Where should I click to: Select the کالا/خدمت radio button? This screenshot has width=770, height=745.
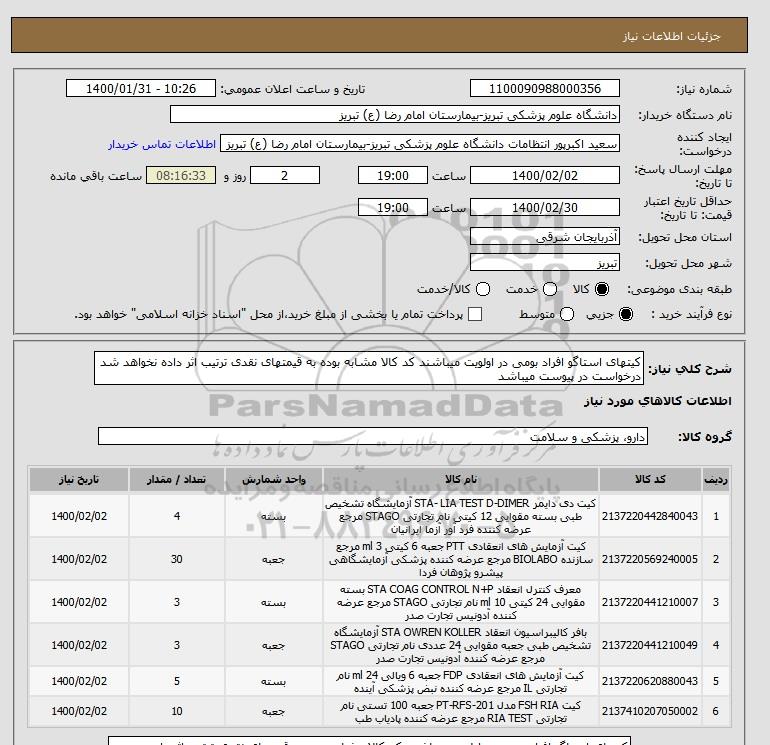[x=483, y=289]
